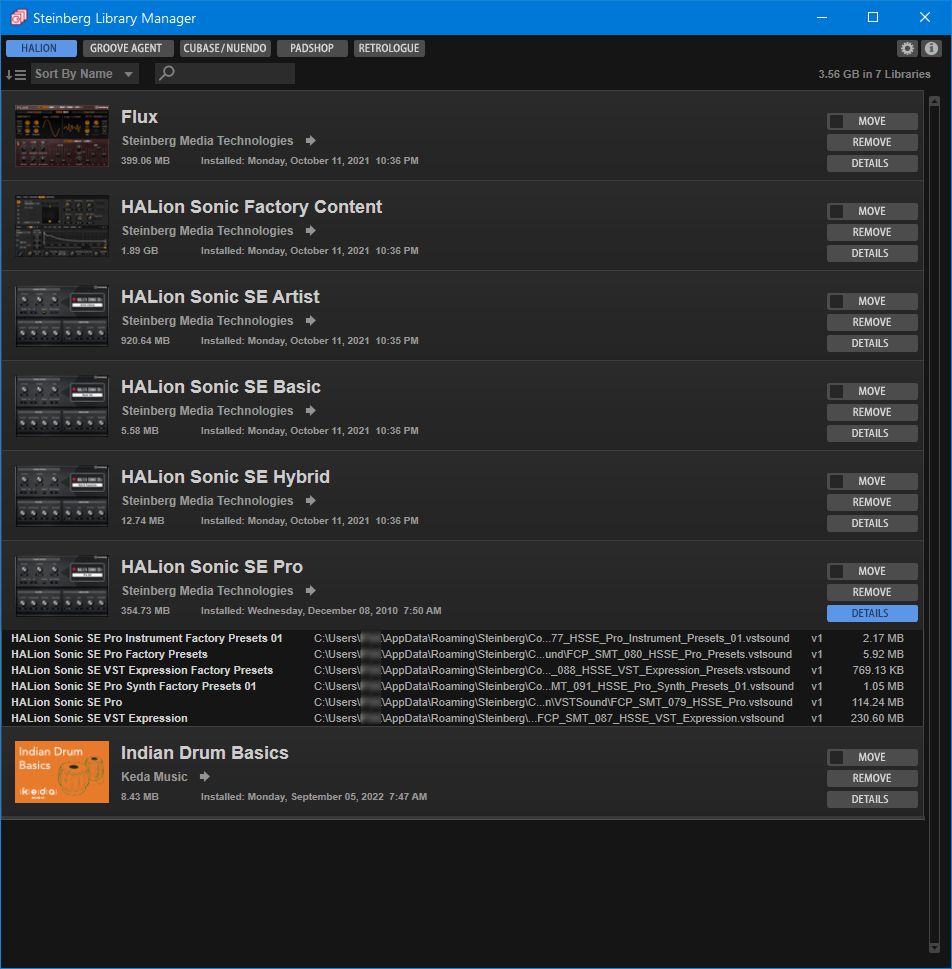Expand details for Indian Drum Basics

click(872, 800)
